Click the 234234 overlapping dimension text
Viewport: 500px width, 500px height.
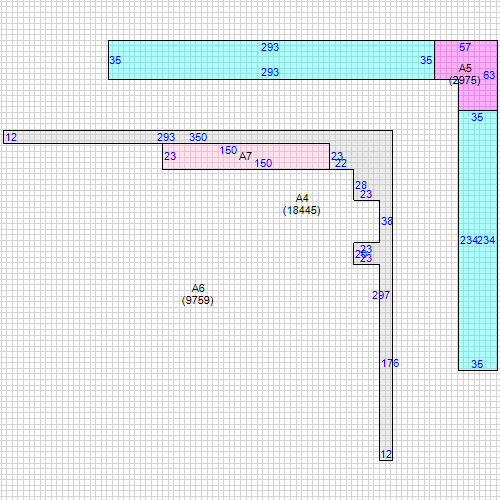[x=478, y=240]
